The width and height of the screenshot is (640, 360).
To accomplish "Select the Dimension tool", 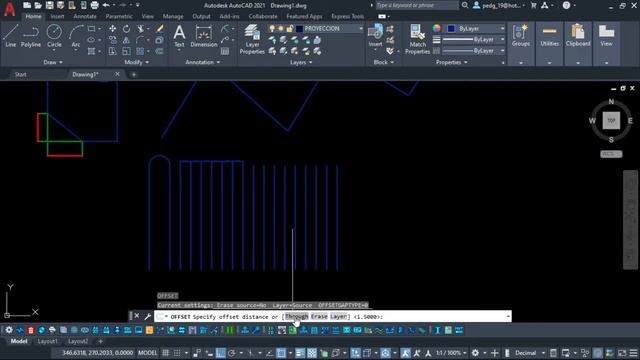I will 203,36.
